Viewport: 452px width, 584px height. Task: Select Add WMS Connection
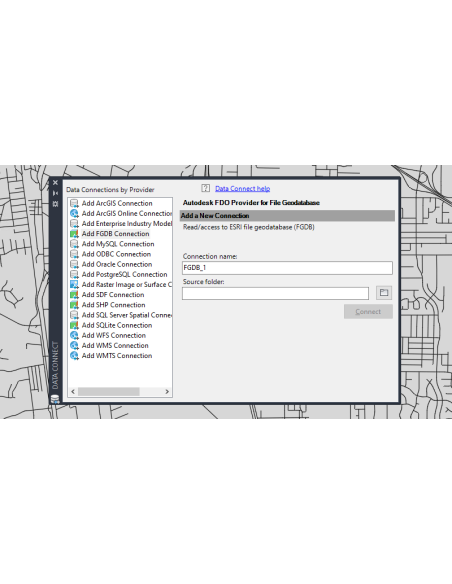(x=115, y=346)
